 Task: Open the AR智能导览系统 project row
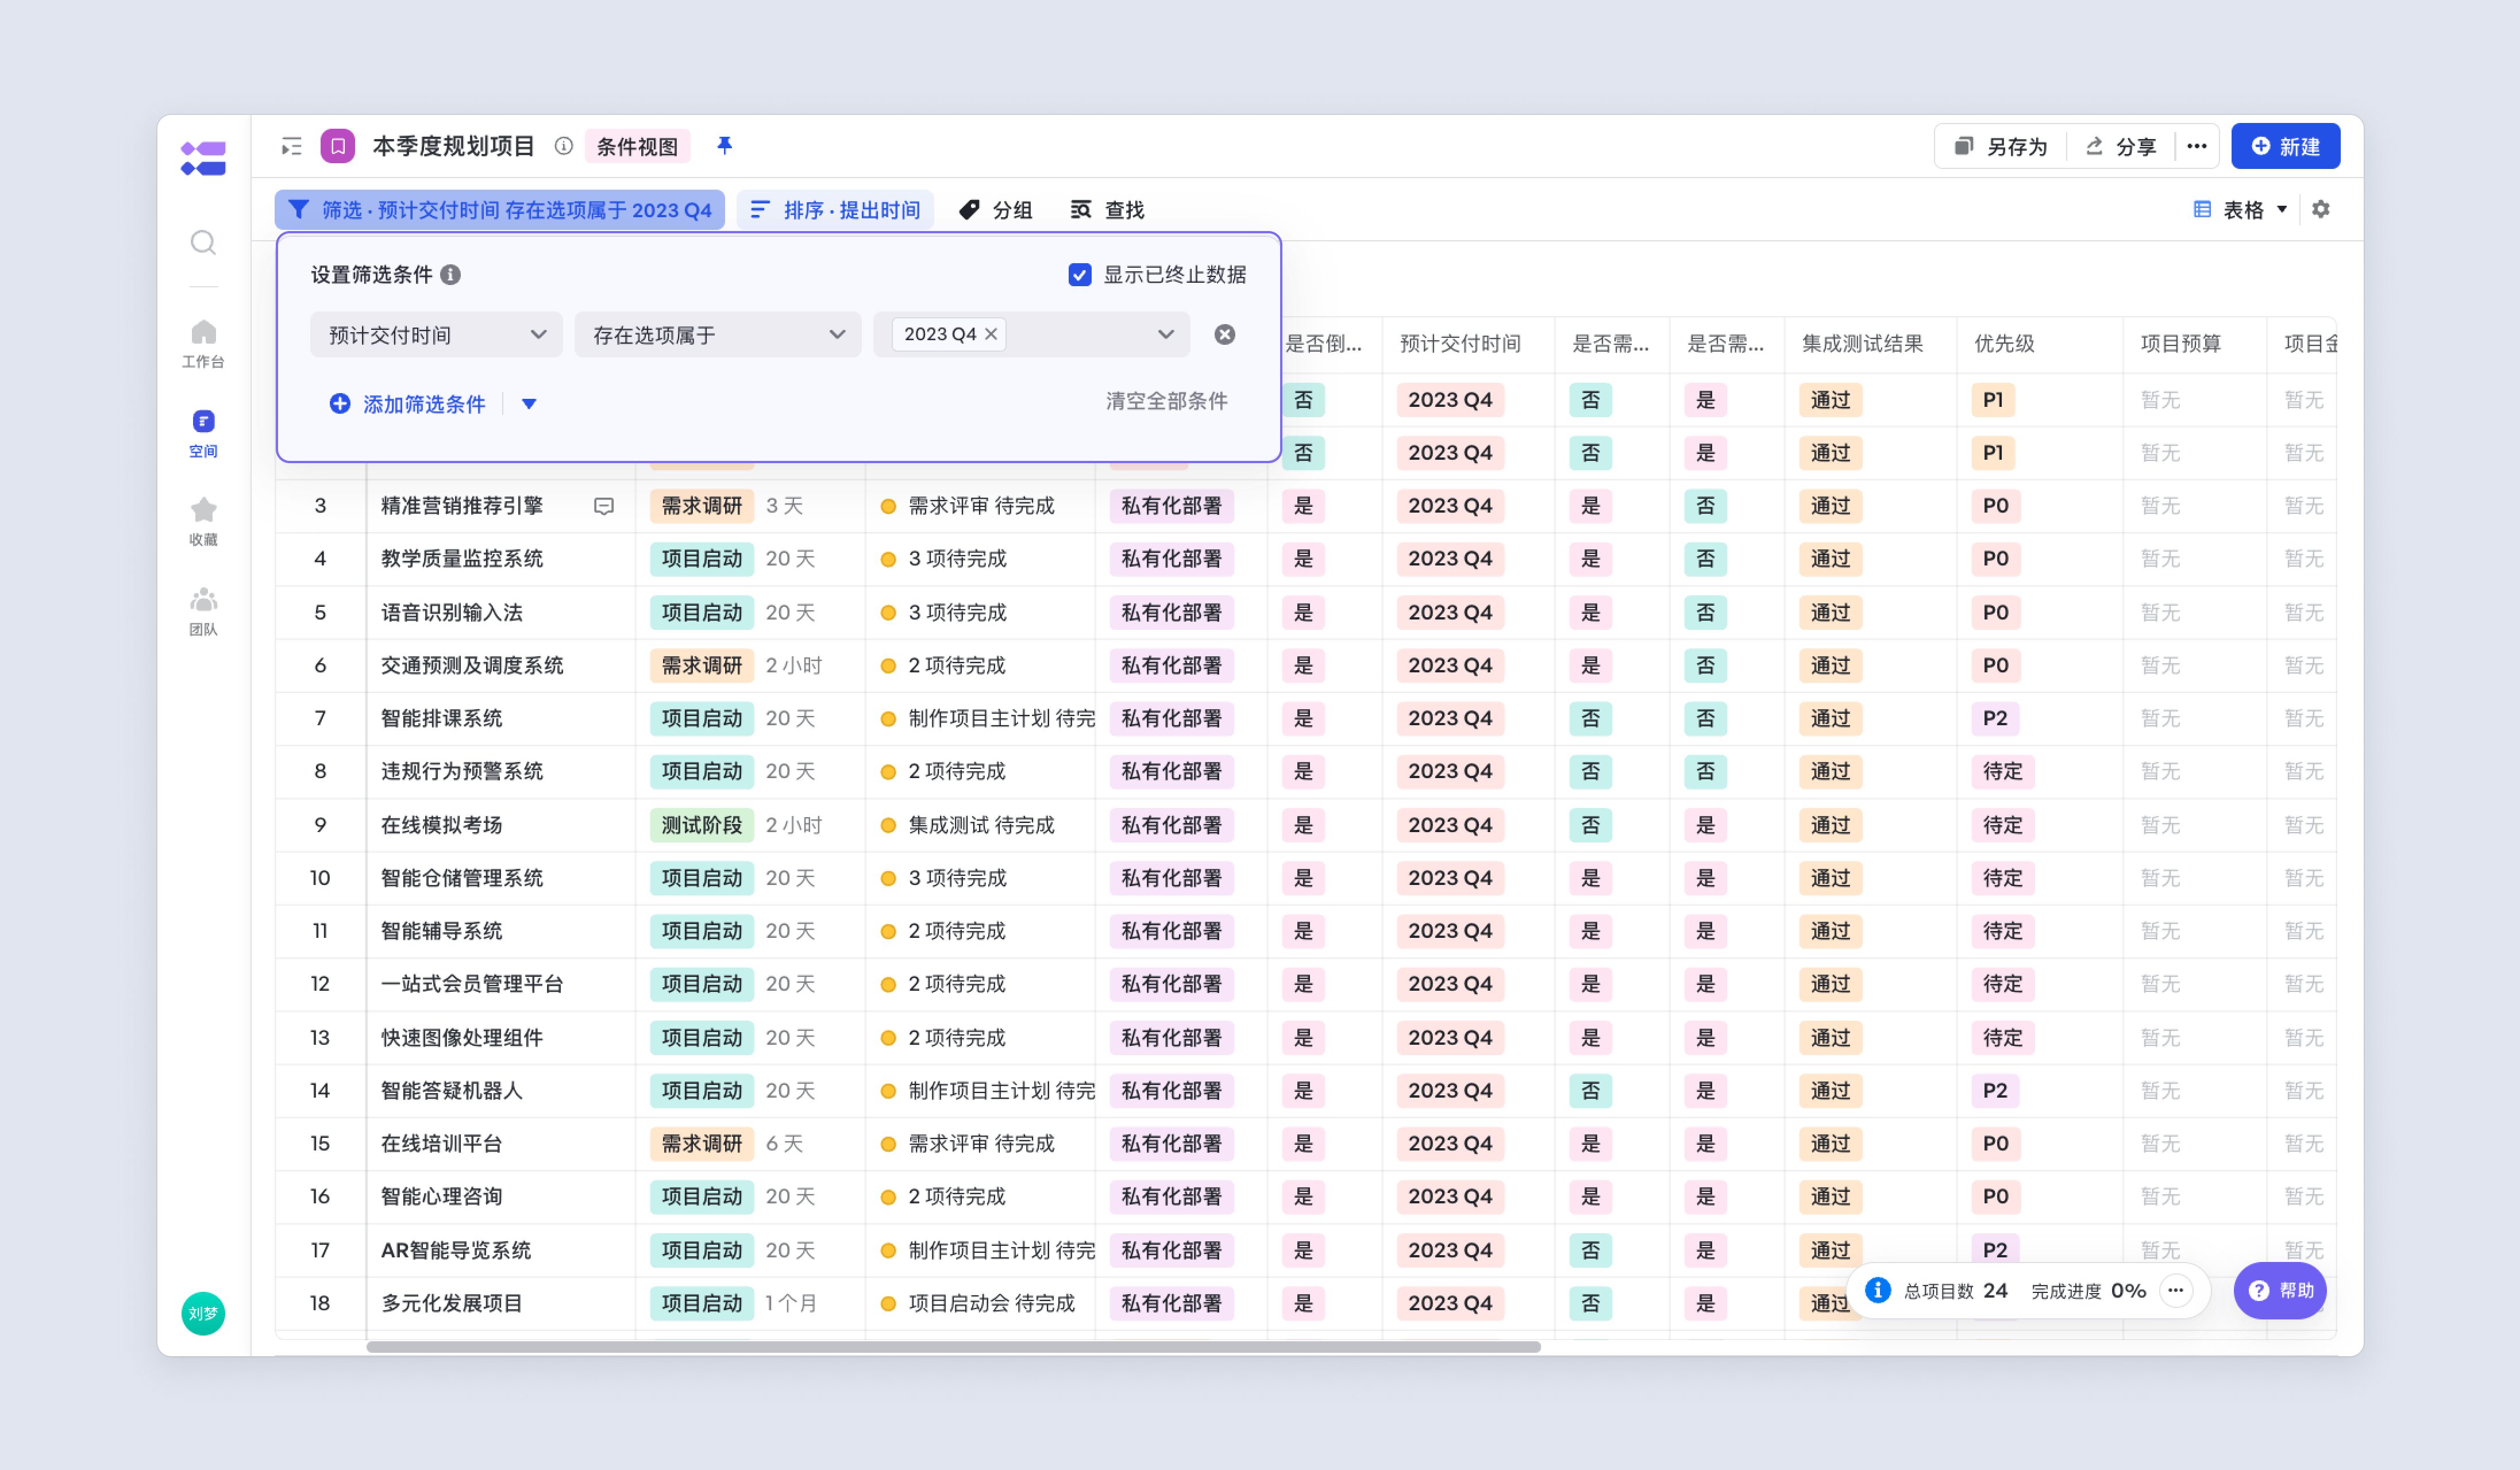click(456, 1250)
